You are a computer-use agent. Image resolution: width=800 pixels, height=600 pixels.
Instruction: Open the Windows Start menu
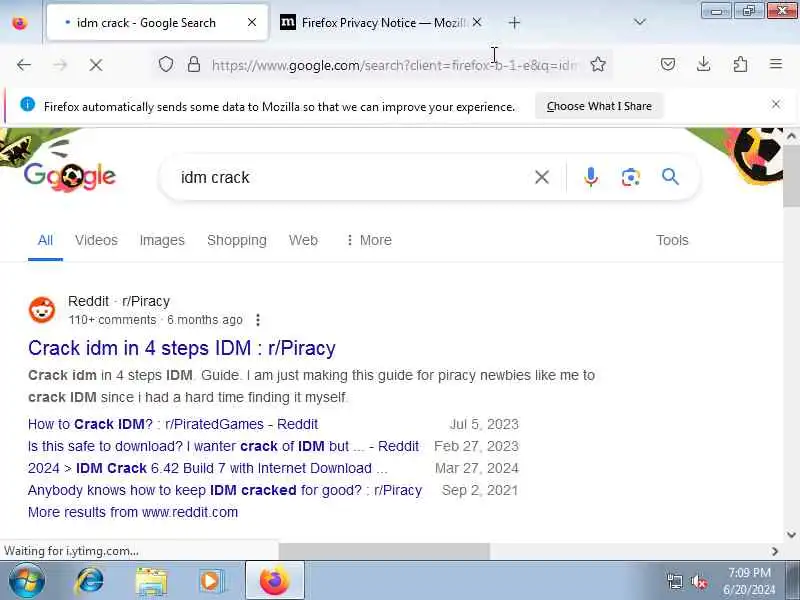[x=27, y=581]
